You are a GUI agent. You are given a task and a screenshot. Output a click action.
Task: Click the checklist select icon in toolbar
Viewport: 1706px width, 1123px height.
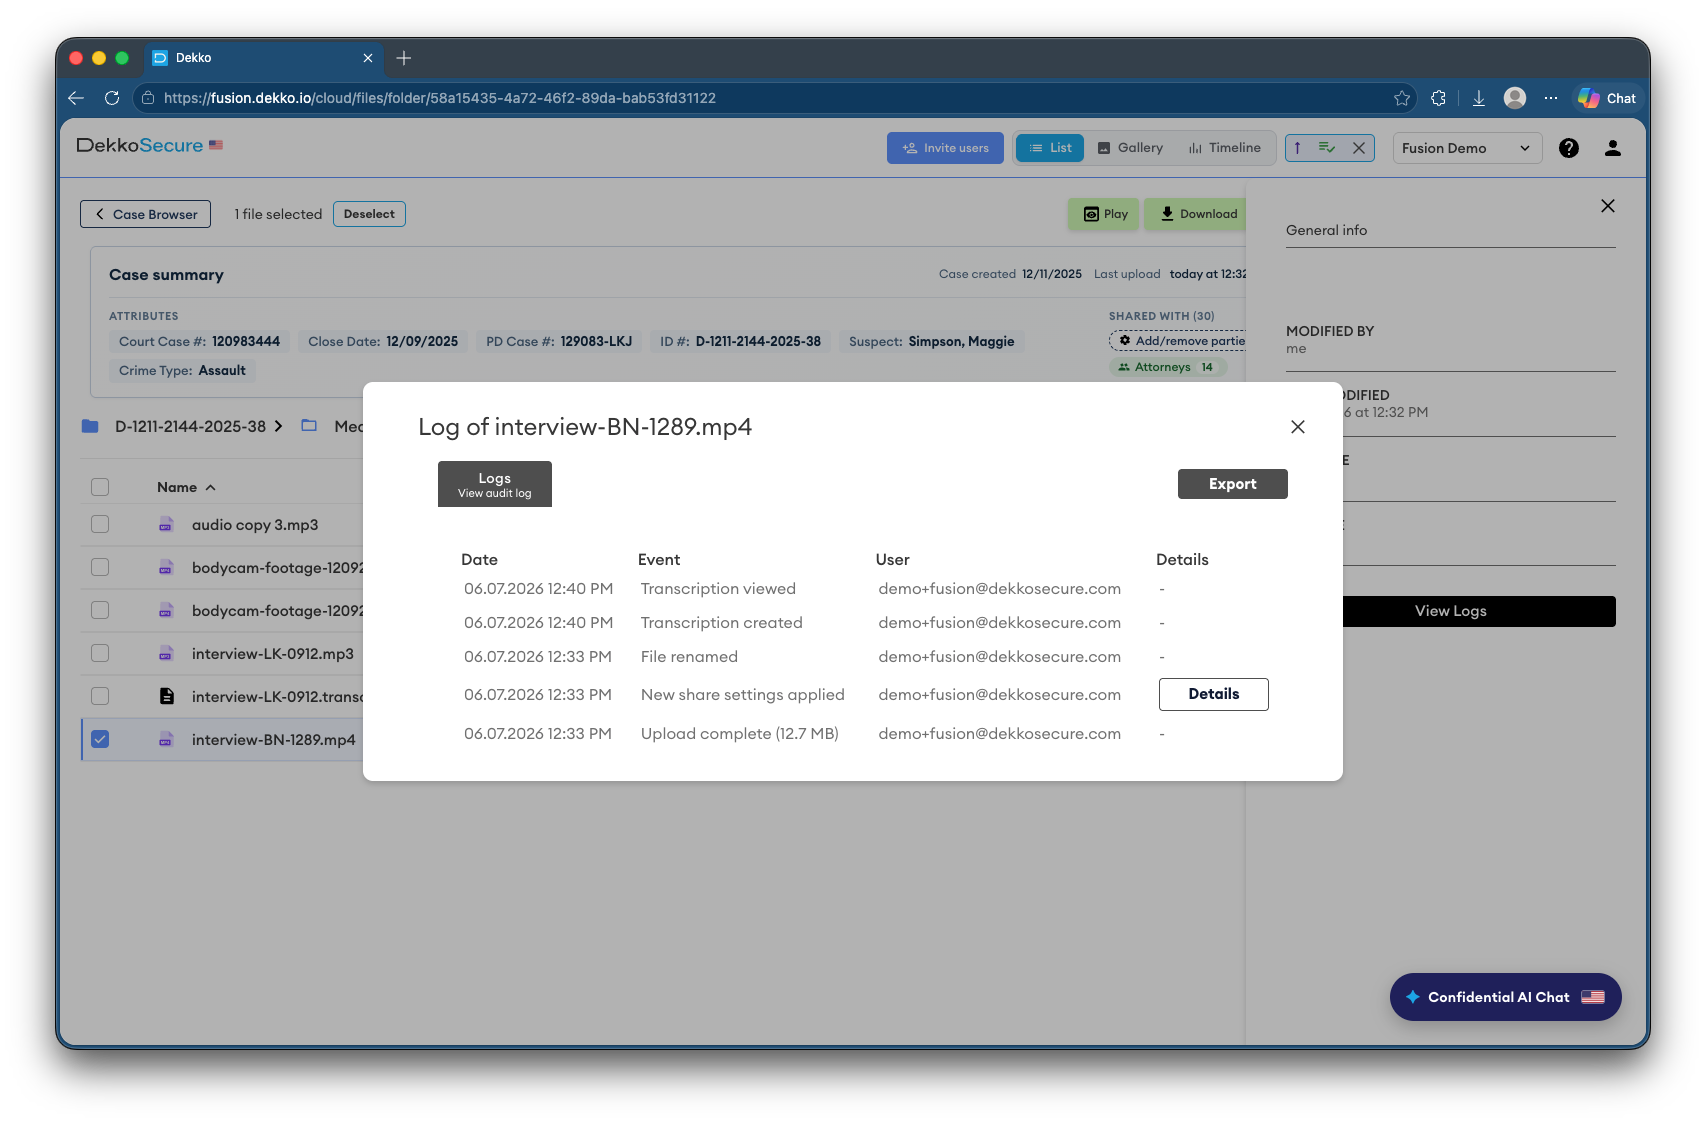pos(1327,148)
